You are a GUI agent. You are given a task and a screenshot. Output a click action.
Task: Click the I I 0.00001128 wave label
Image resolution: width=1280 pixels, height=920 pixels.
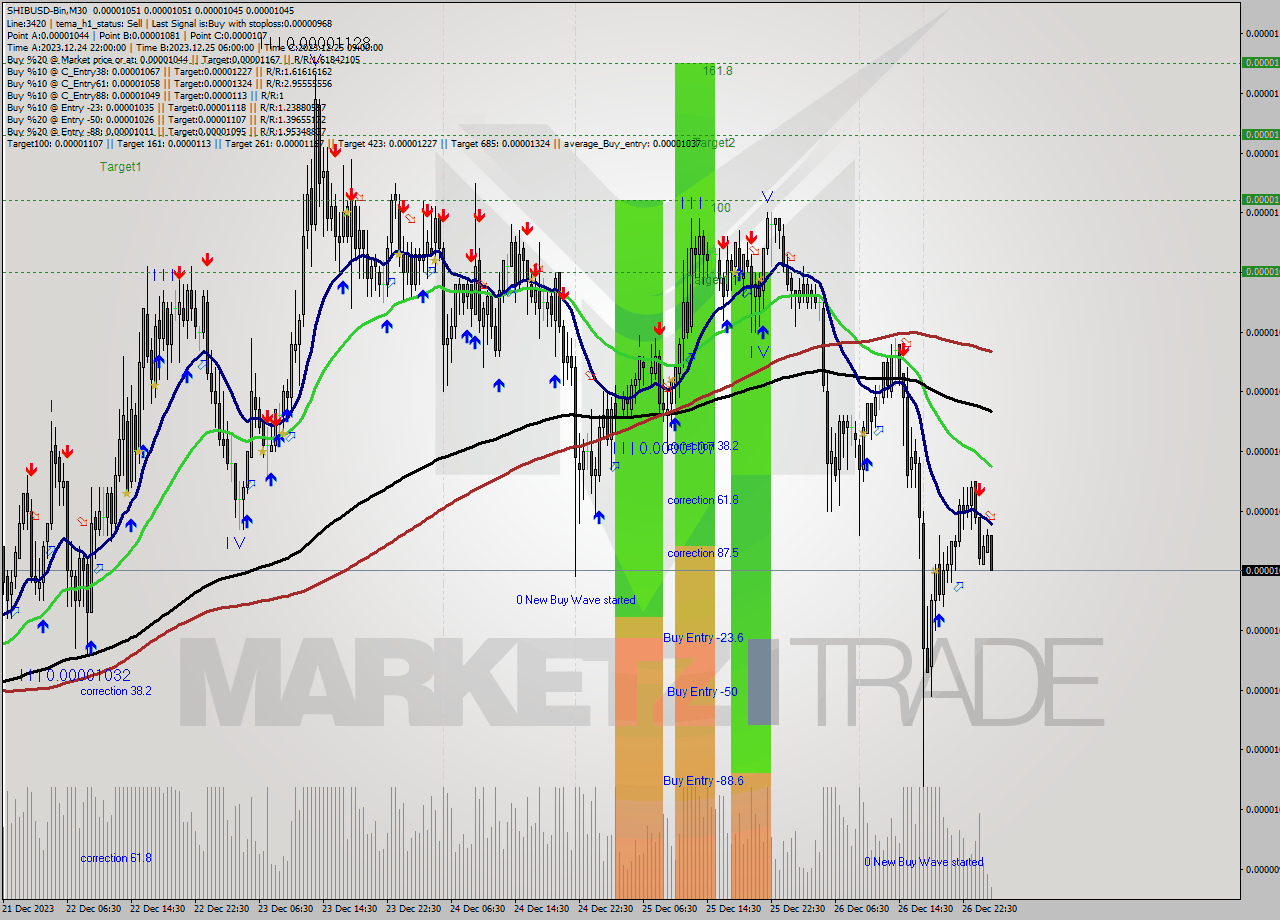318,44
